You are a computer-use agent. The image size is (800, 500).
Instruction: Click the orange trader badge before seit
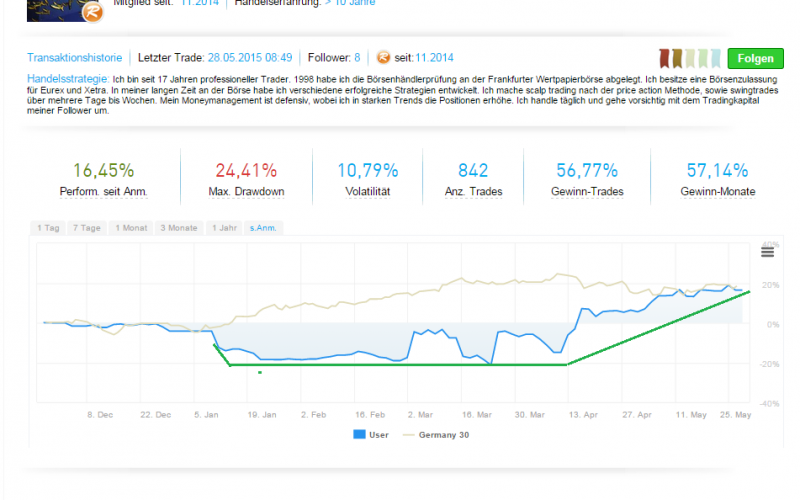(x=384, y=57)
